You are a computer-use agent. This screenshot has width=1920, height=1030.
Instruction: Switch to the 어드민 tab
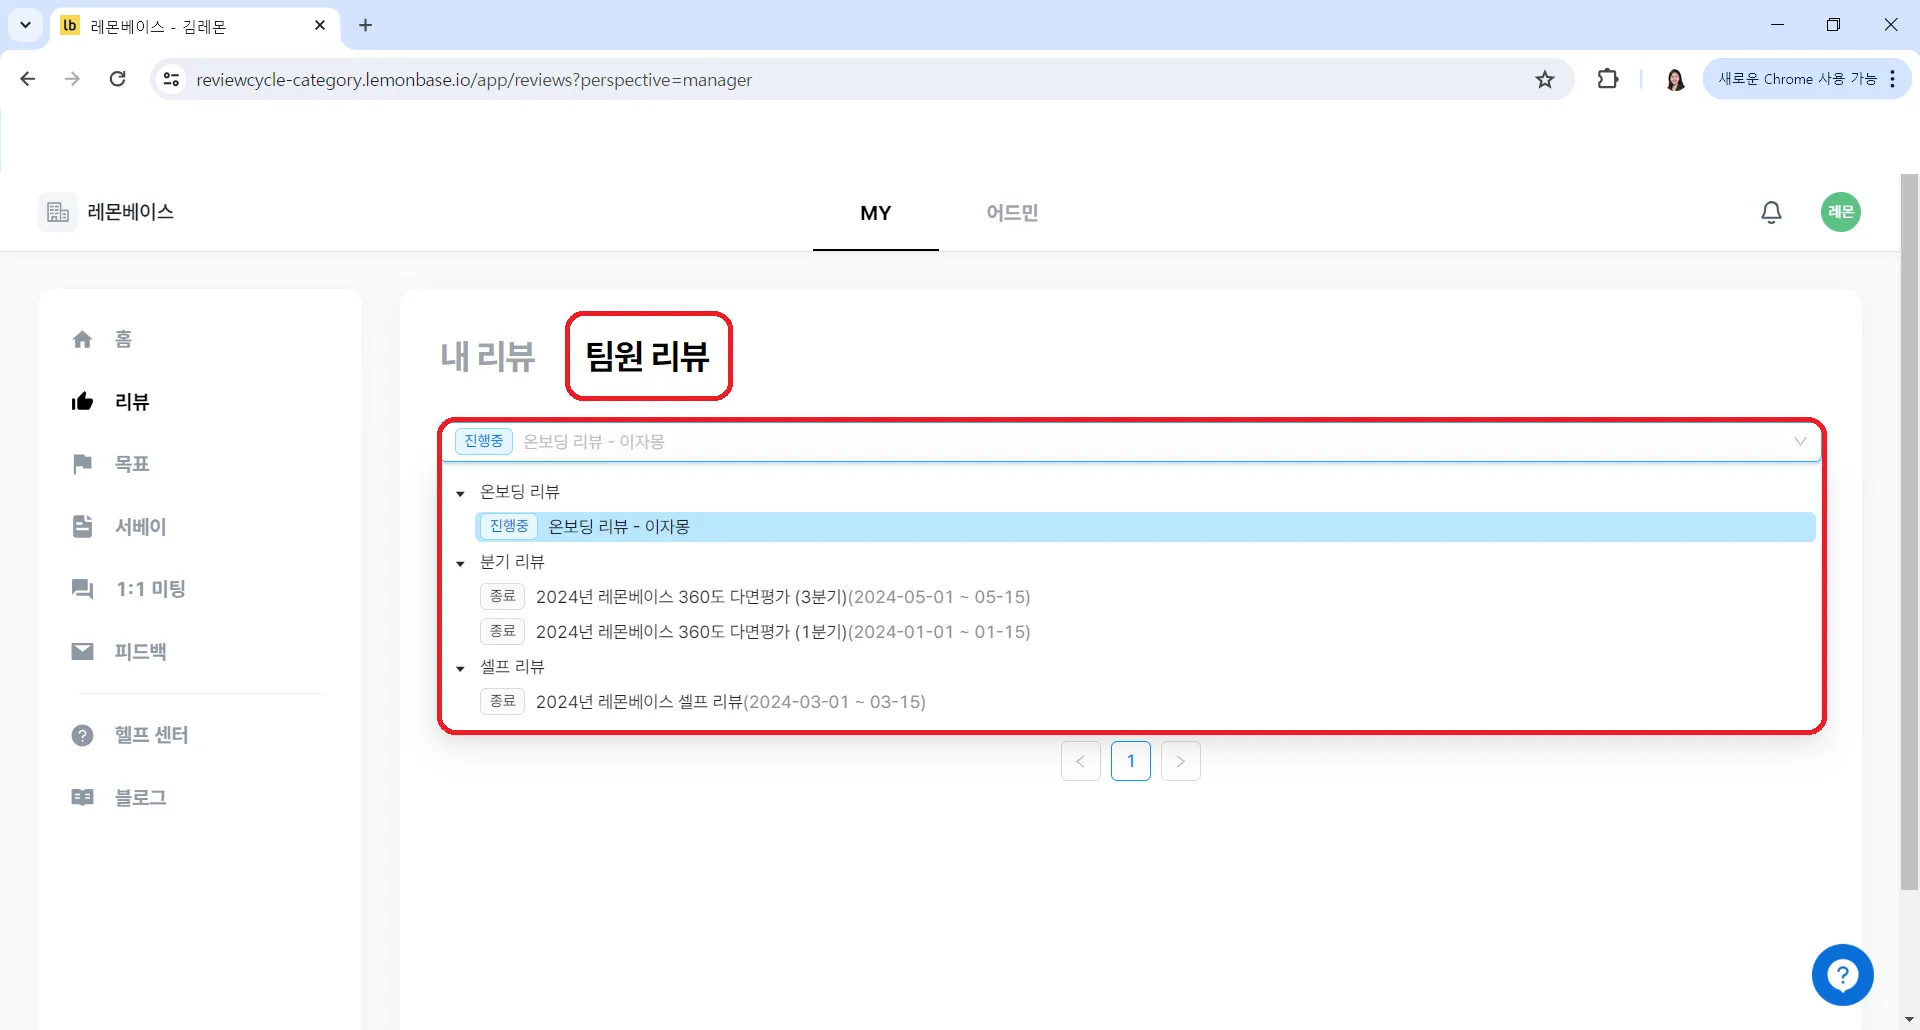point(1012,213)
